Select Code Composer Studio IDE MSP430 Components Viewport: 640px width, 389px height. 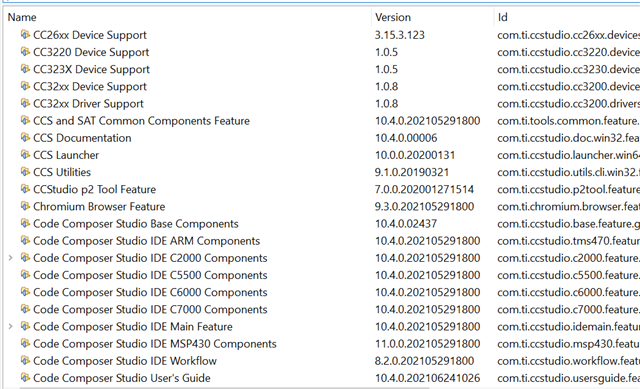click(155, 344)
